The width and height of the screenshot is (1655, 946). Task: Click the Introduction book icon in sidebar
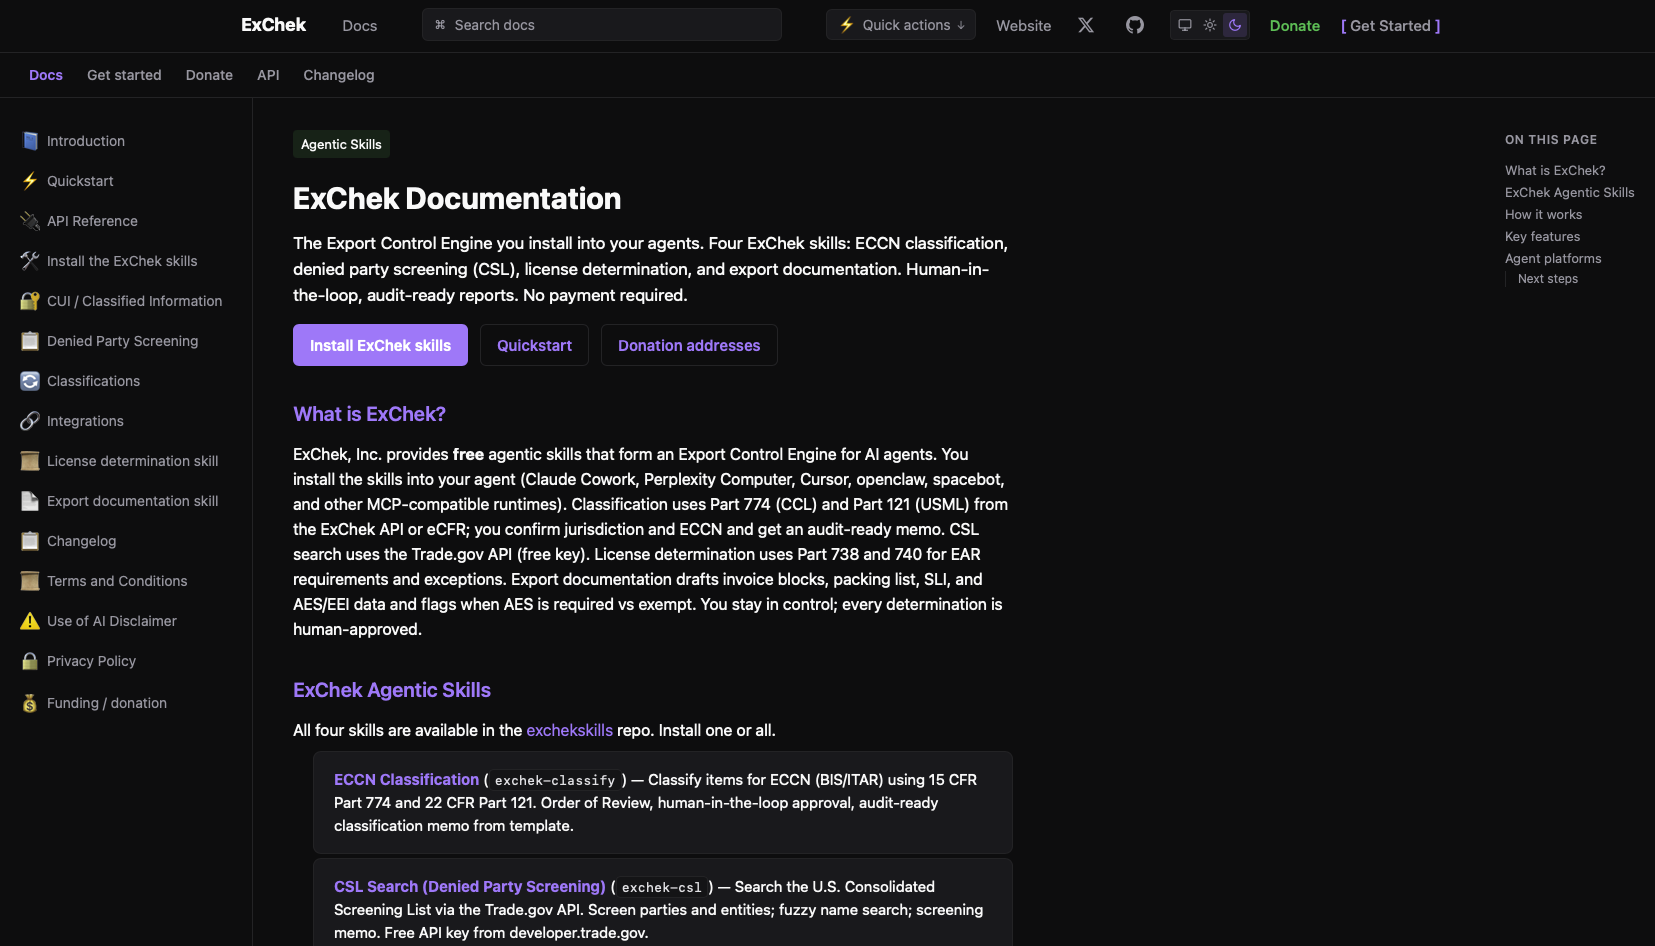(30, 141)
